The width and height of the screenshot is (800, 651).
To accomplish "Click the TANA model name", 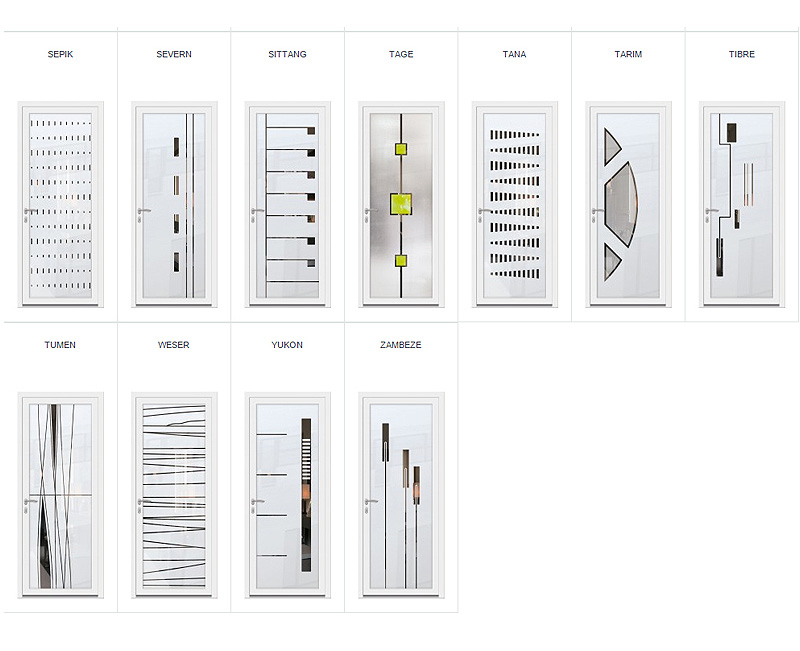I will click(514, 54).
